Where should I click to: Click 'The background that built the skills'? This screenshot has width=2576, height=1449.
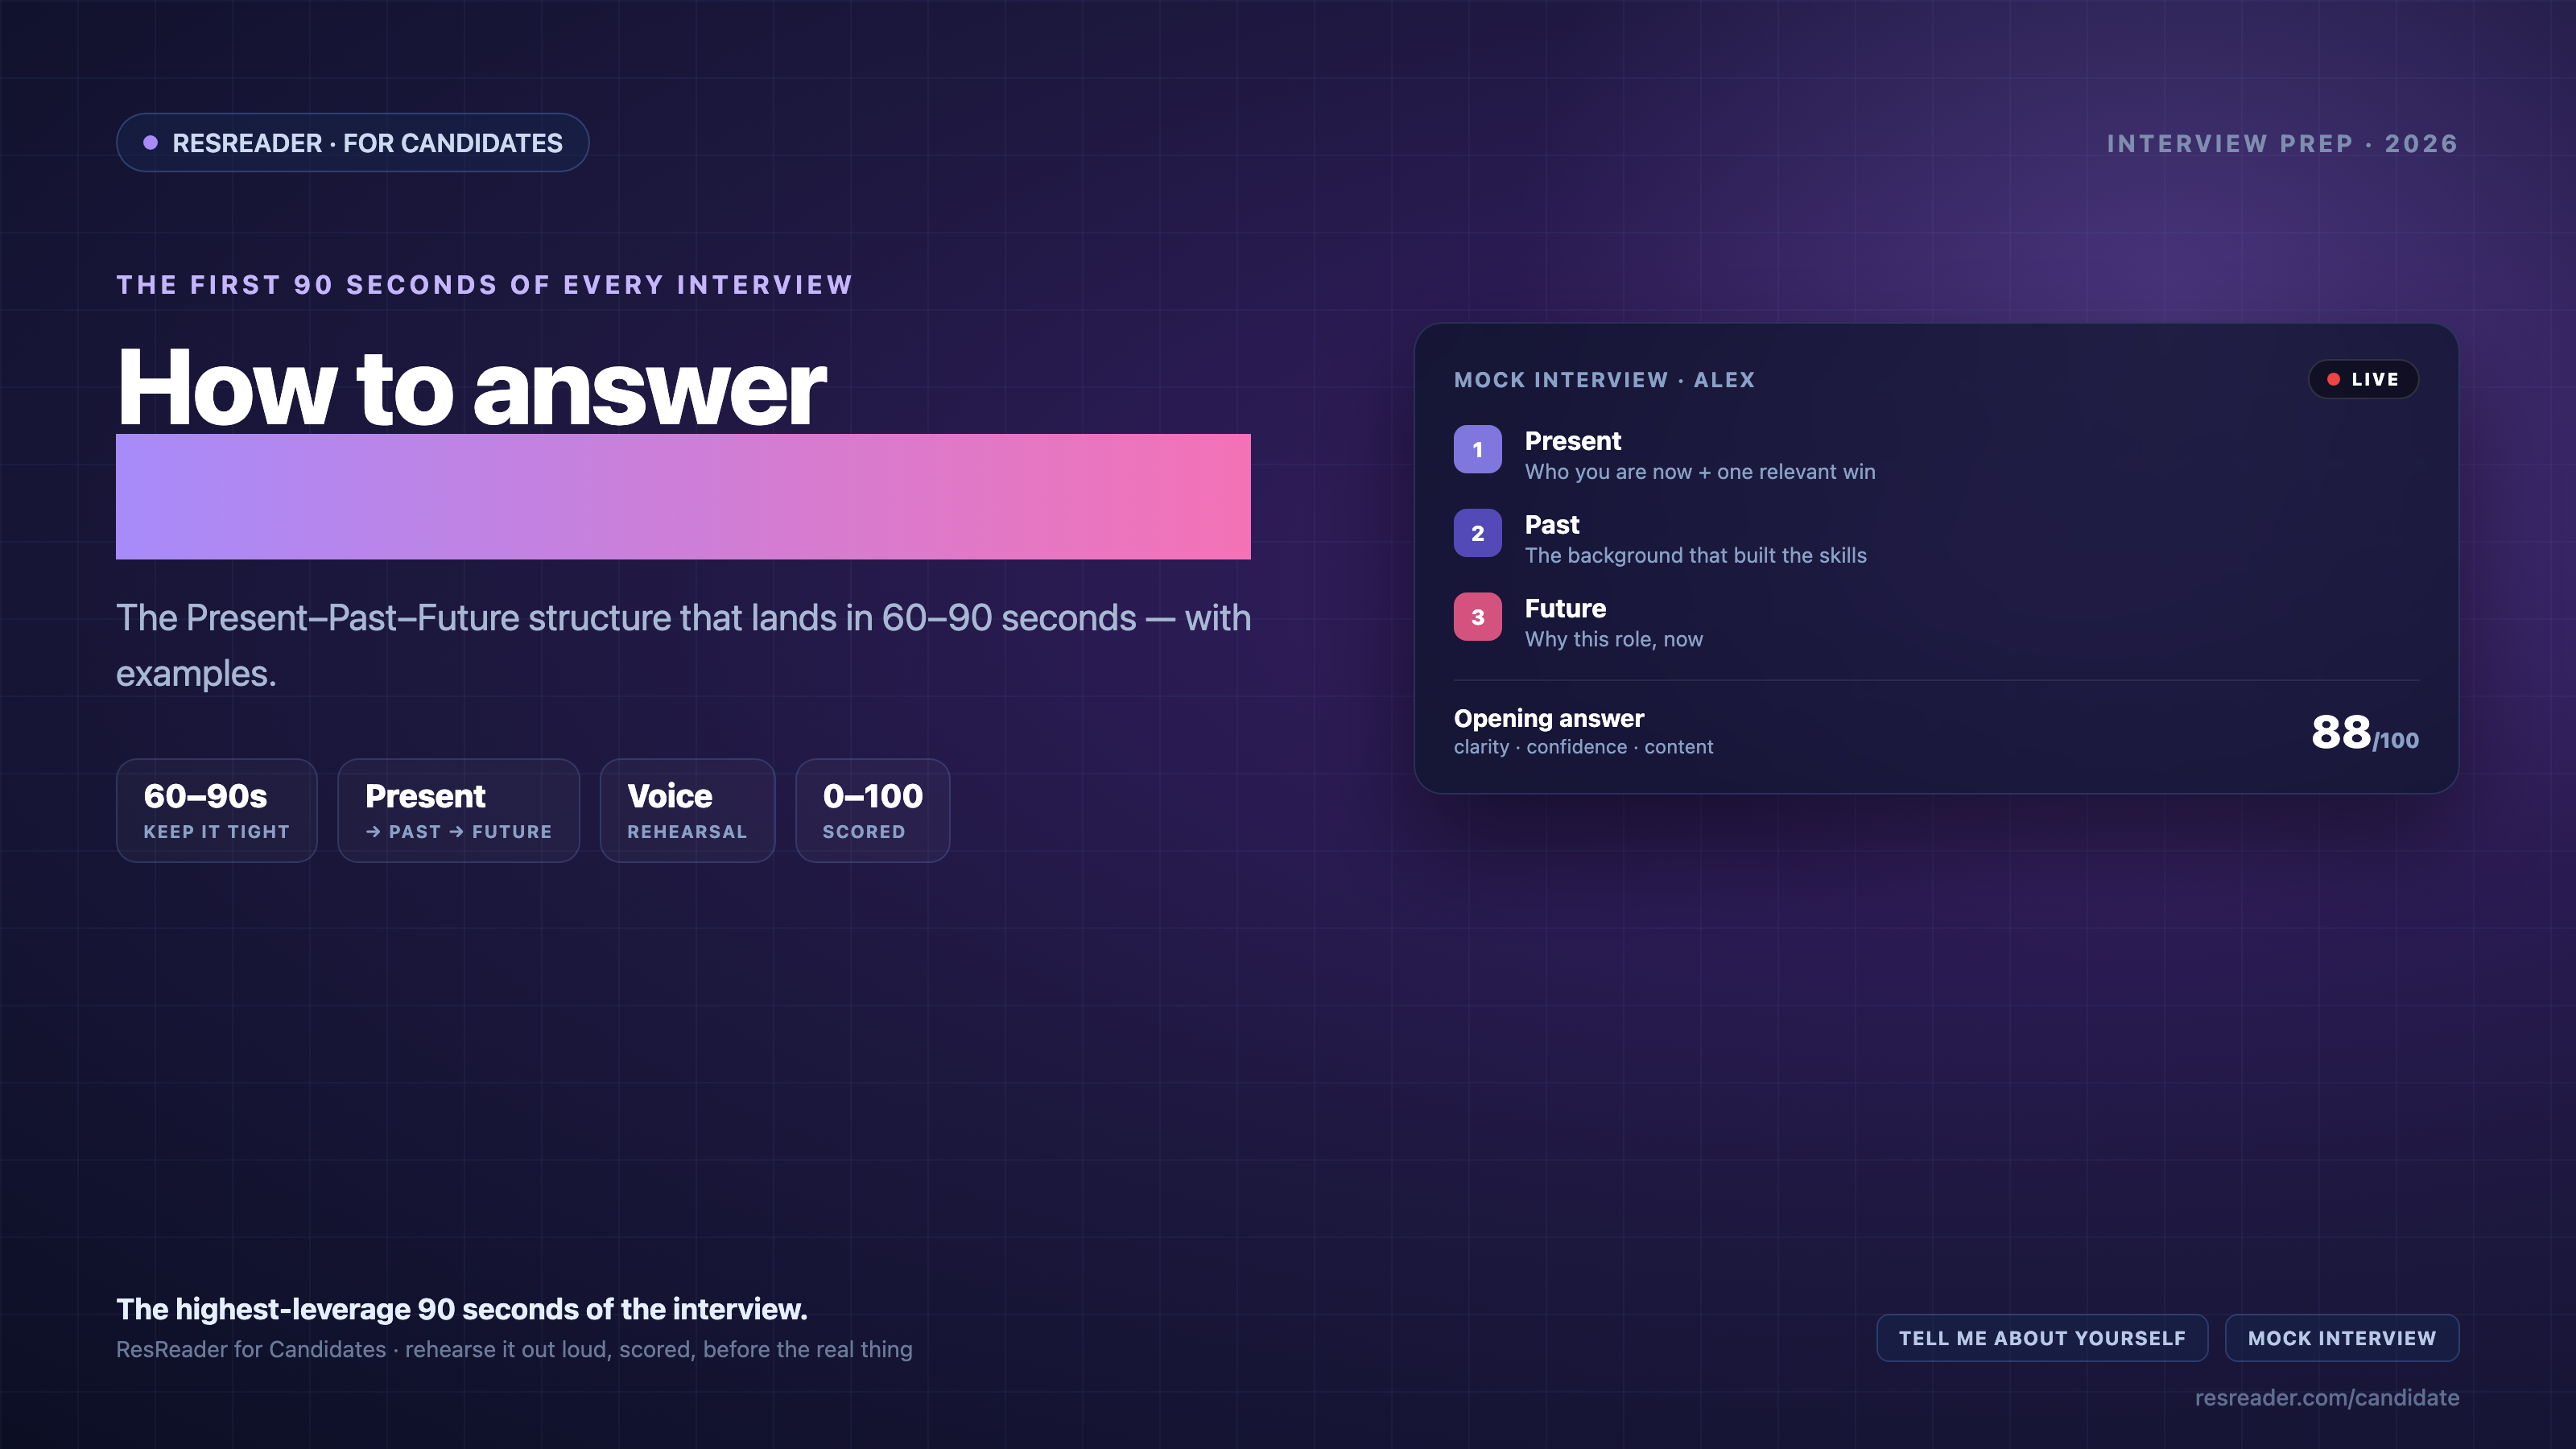point(1696,556)
